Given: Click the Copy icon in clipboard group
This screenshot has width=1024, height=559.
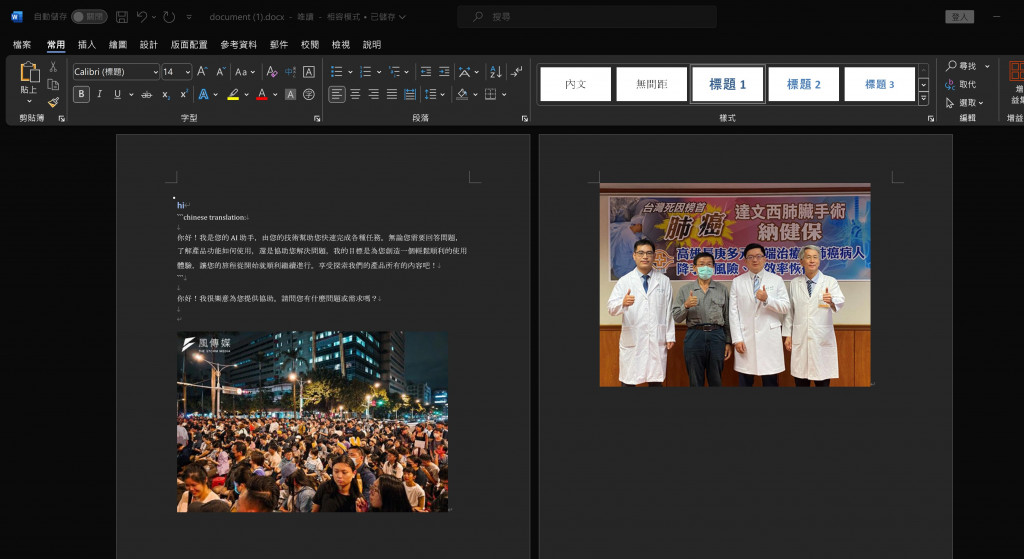Looking at the screenshot, I should [x=53, y=84].
